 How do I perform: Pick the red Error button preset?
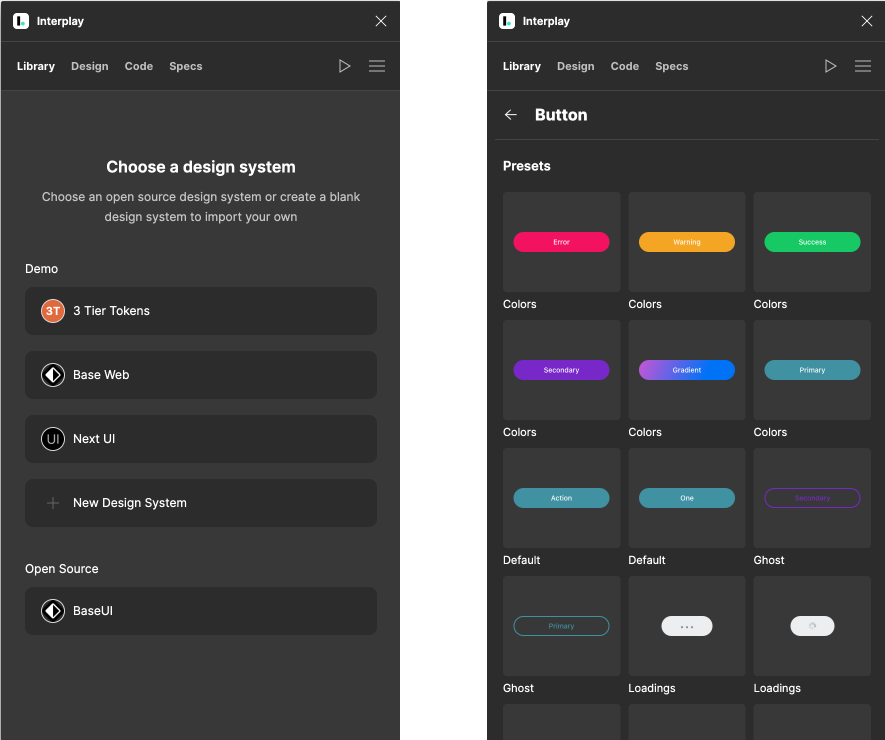[x=562, y=242]
